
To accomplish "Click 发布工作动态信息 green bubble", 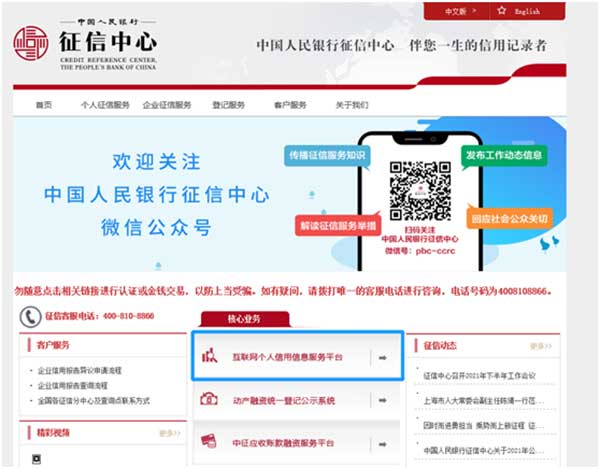I will (x=504, y=155).
